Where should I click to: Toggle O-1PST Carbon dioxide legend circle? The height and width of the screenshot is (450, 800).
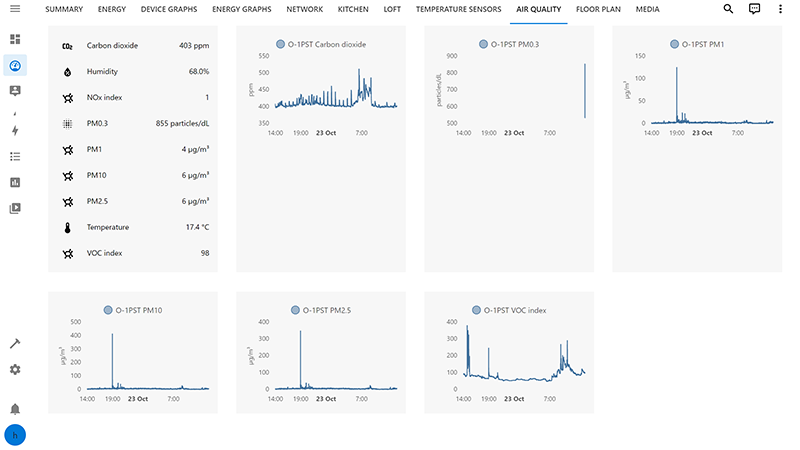coord(280,44)
